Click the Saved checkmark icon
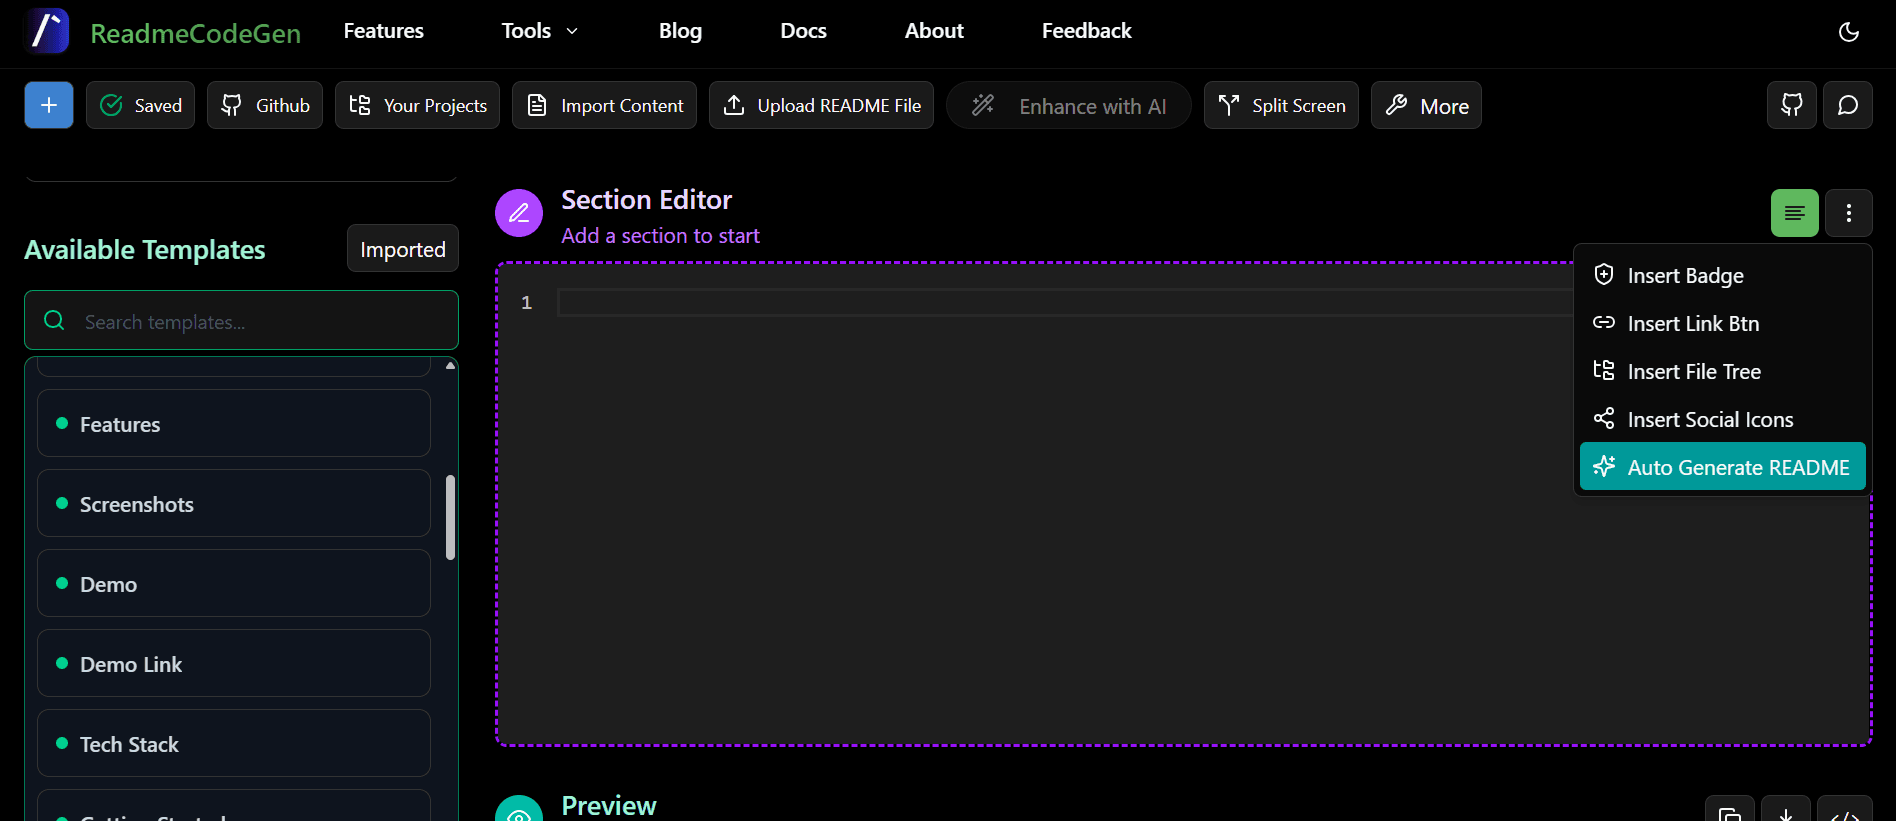The height and width of the screenshot is (821, 1896). pyautogui.click(x=112, y=105)
